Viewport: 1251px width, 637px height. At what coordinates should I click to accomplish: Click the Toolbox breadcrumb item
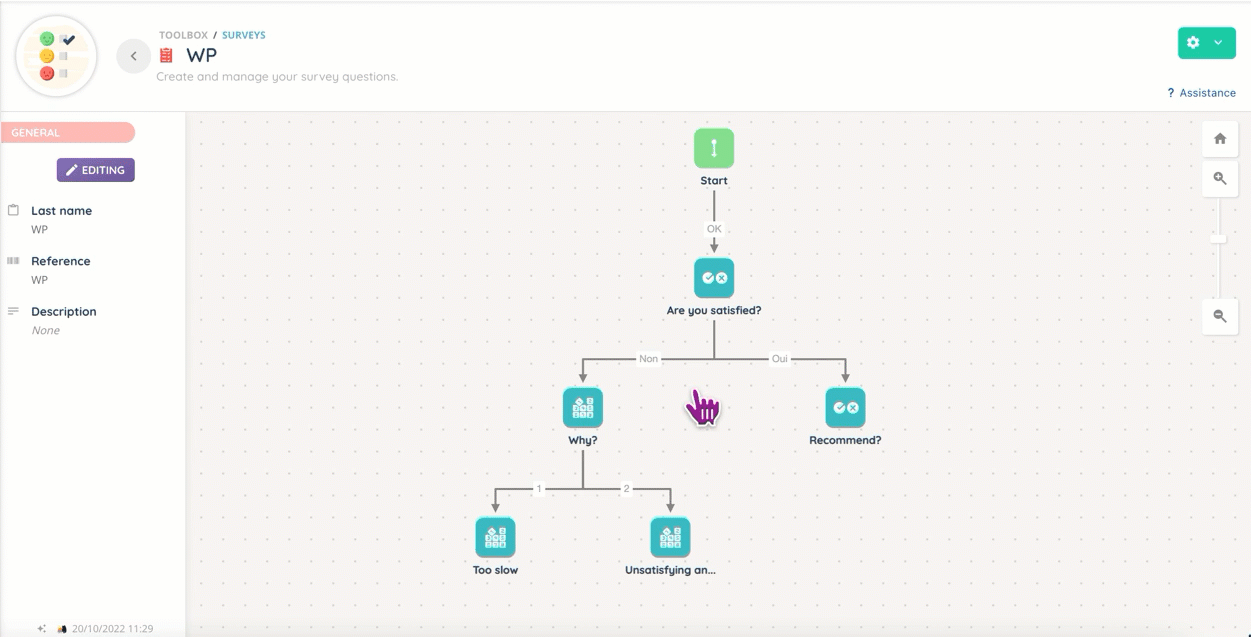click(183, 35)
